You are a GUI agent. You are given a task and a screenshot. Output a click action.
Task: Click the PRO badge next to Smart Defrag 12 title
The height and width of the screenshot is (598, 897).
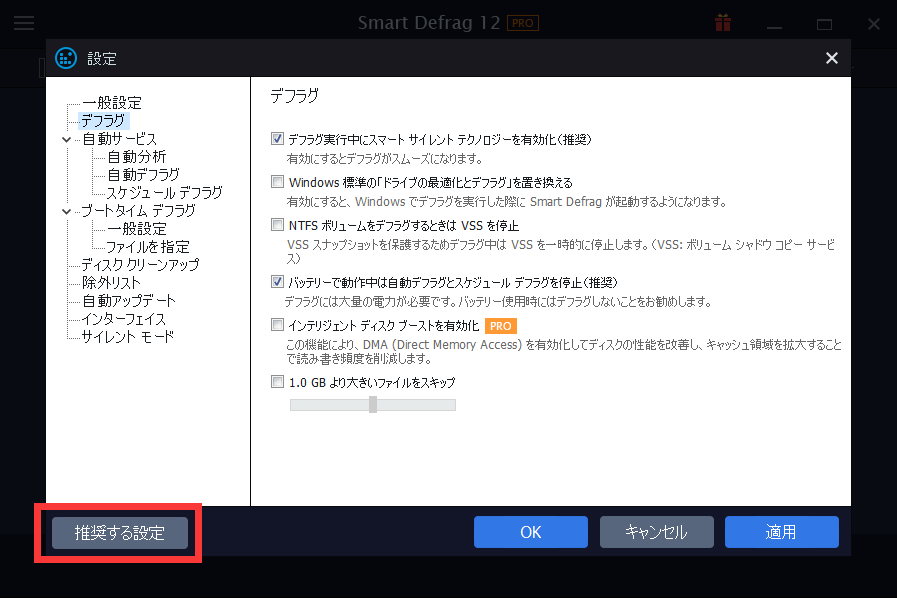[523, 23]
